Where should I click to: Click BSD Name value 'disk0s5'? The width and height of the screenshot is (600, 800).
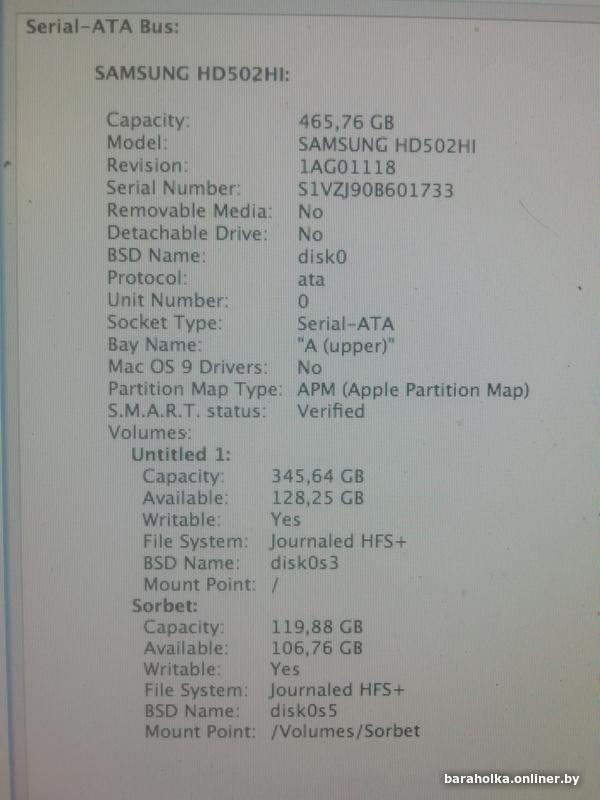(303, 711)
